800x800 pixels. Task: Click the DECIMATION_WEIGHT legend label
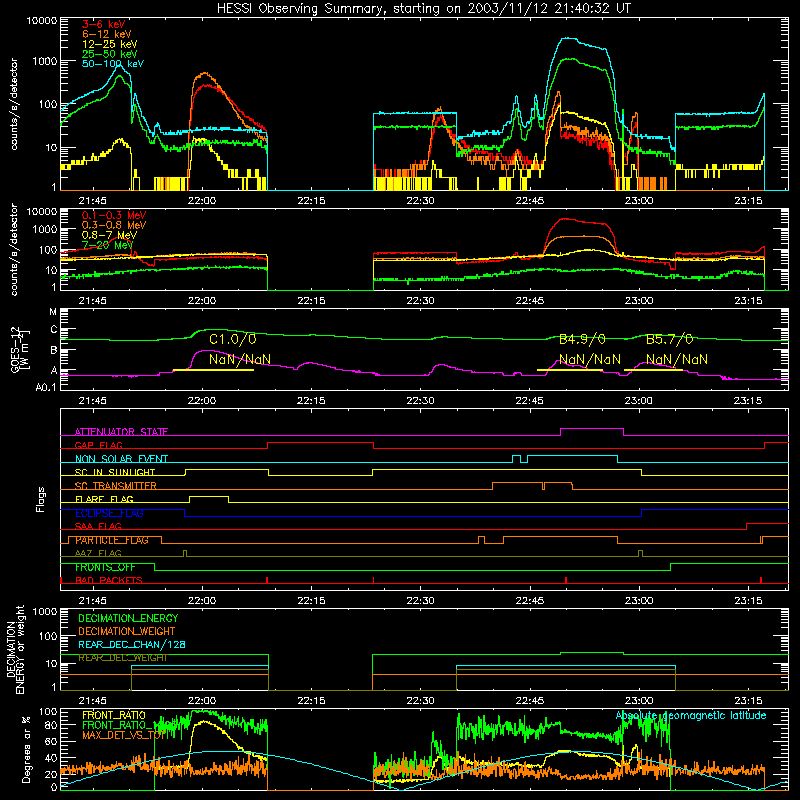tap(127, 631)
